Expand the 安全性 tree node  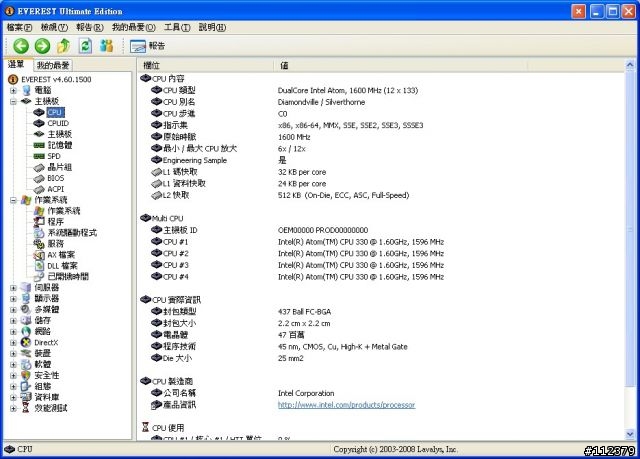coord(13,376)
